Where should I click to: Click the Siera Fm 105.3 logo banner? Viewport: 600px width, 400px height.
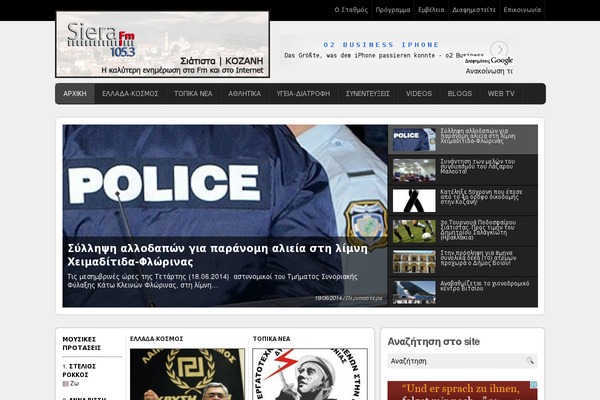click(163, 44)
